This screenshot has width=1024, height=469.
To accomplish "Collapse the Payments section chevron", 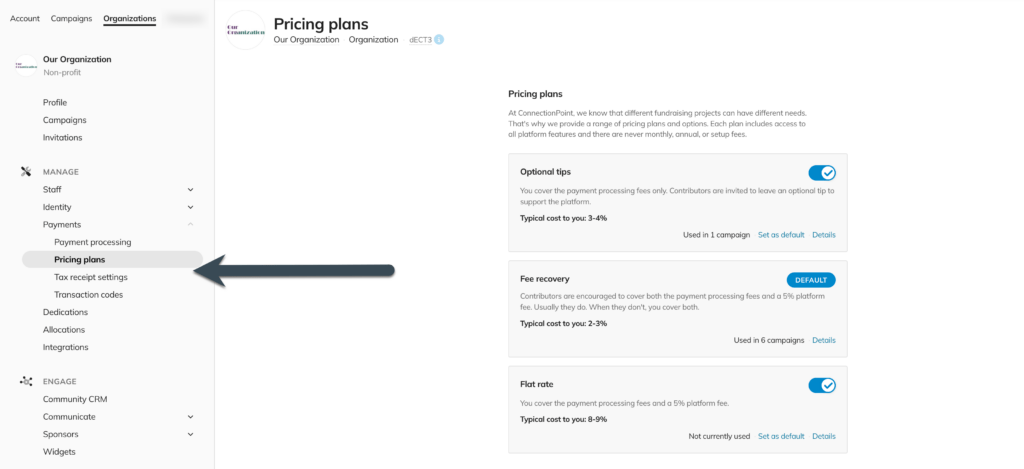I will tap(191, 225).
